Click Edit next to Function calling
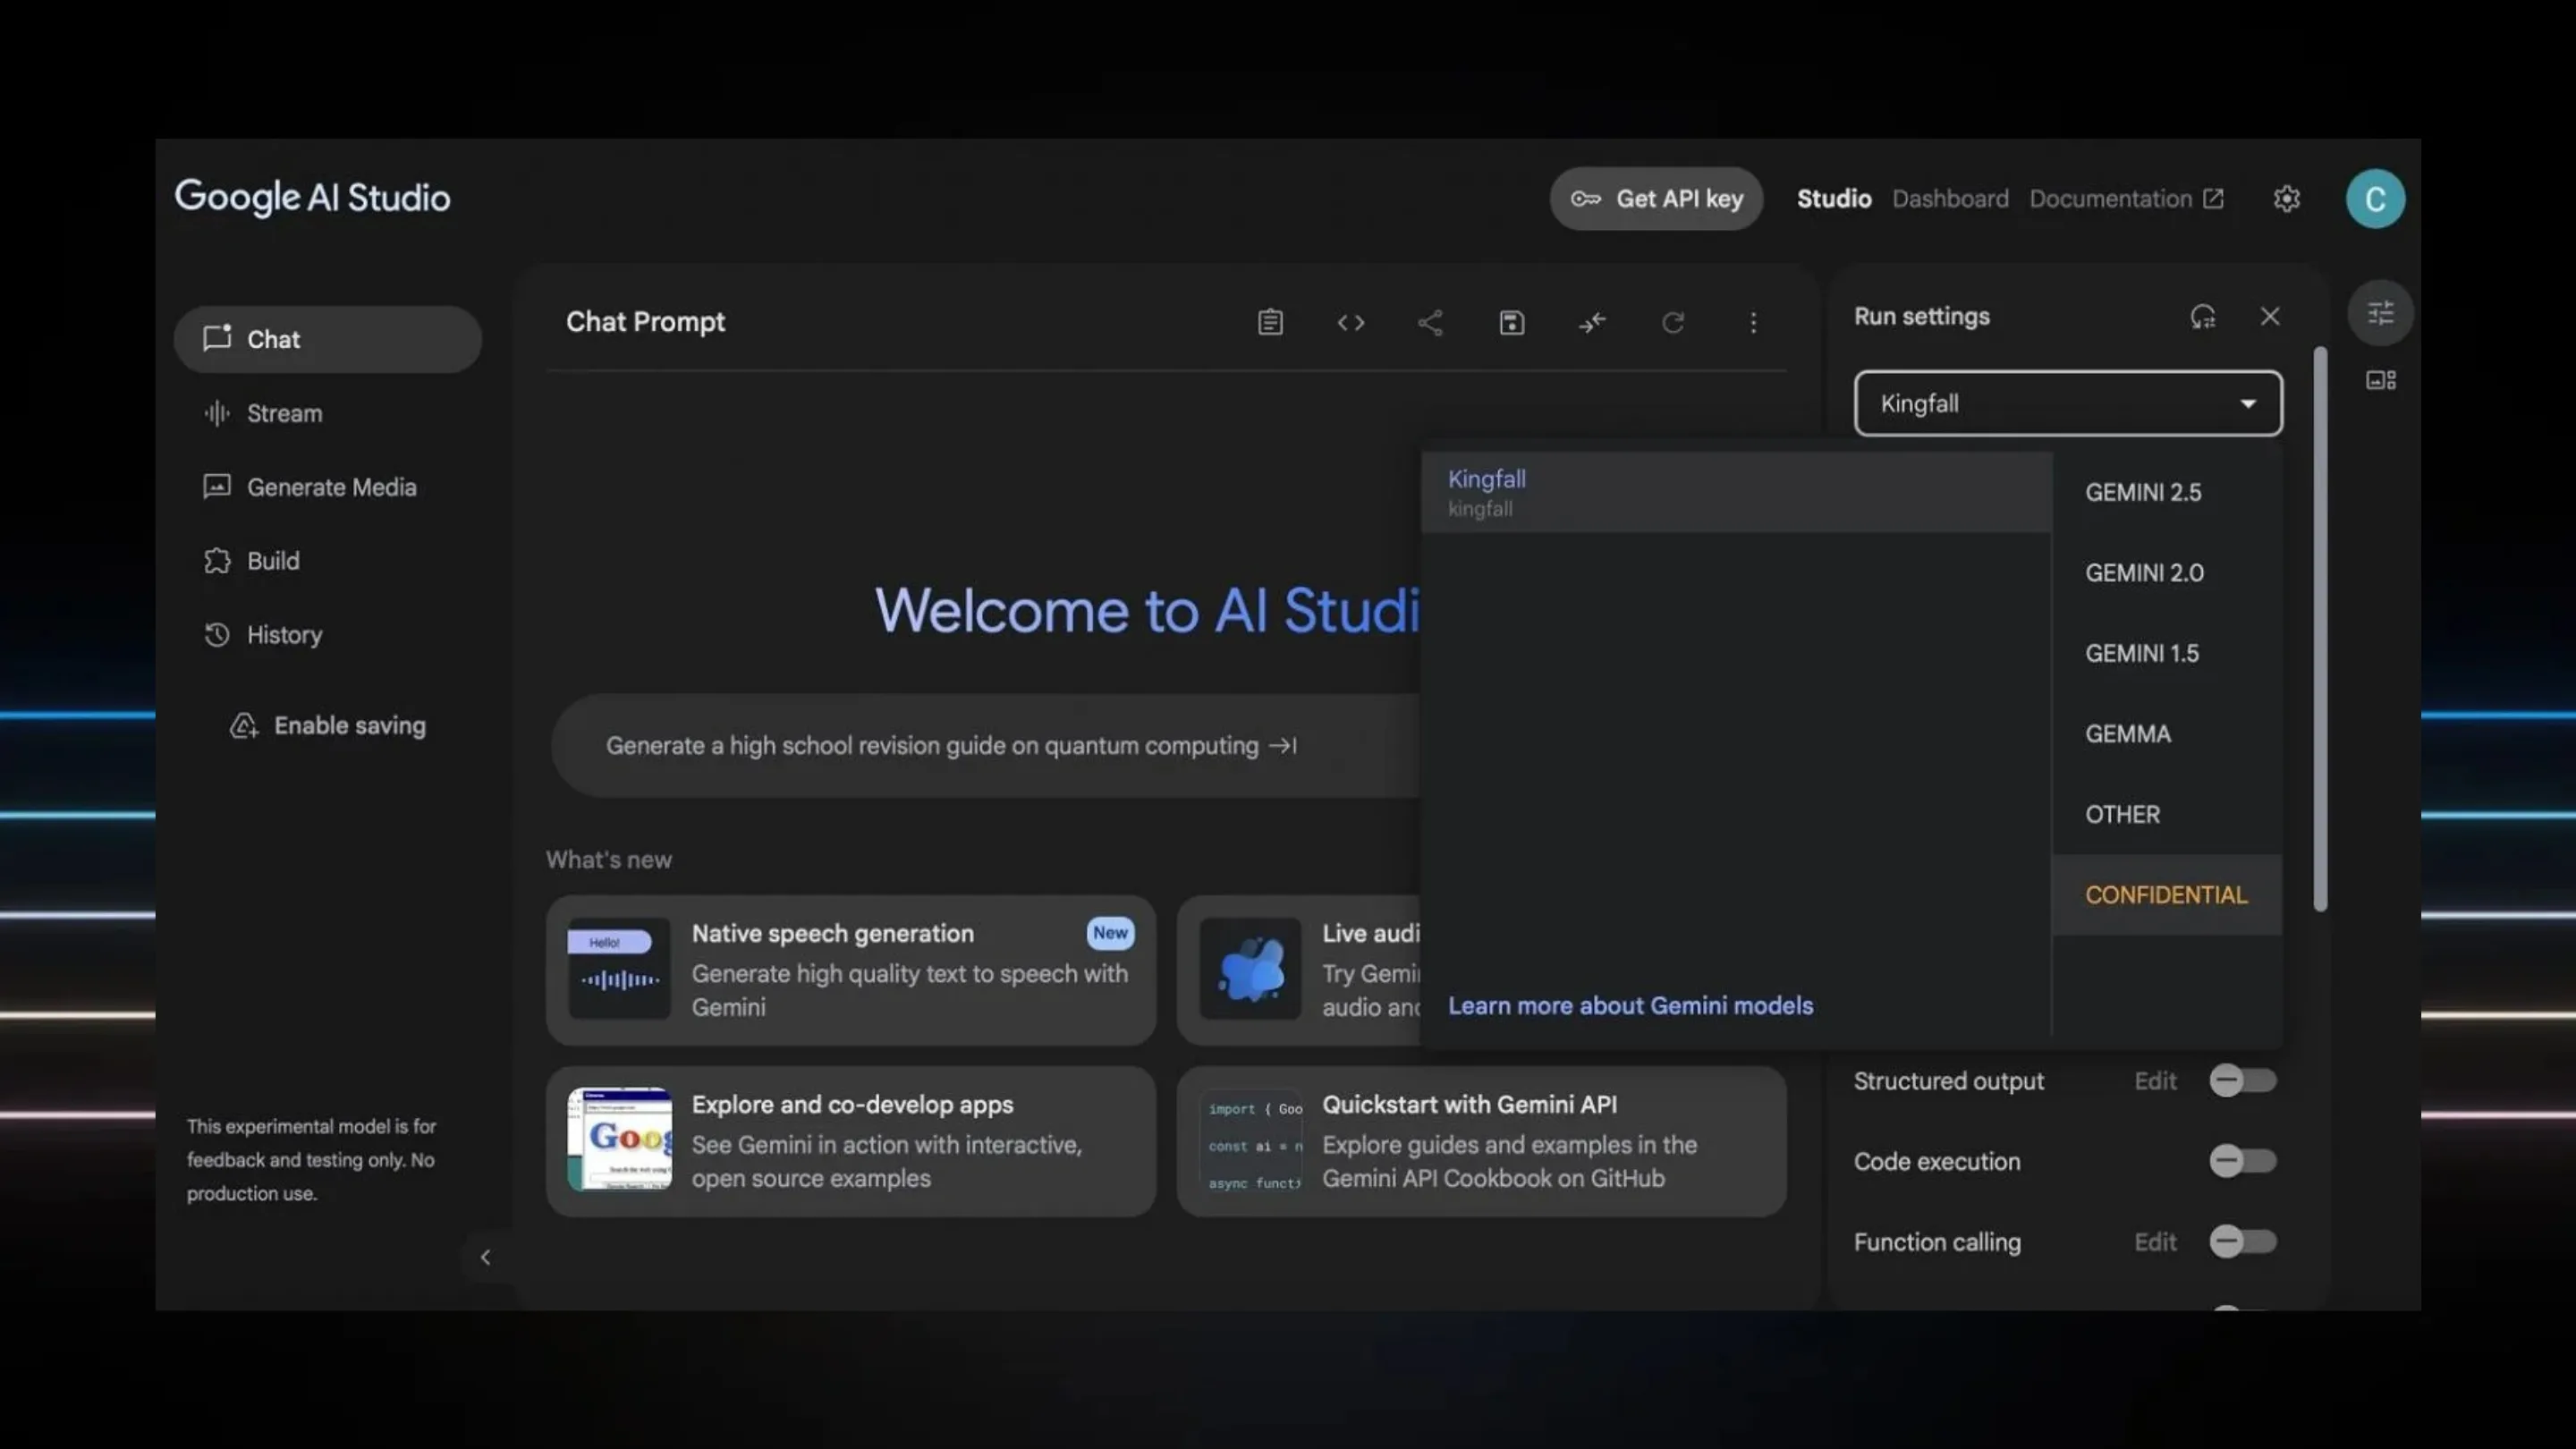Viewport: 2576px width, 1449px height. [x=2155, y=1242]
